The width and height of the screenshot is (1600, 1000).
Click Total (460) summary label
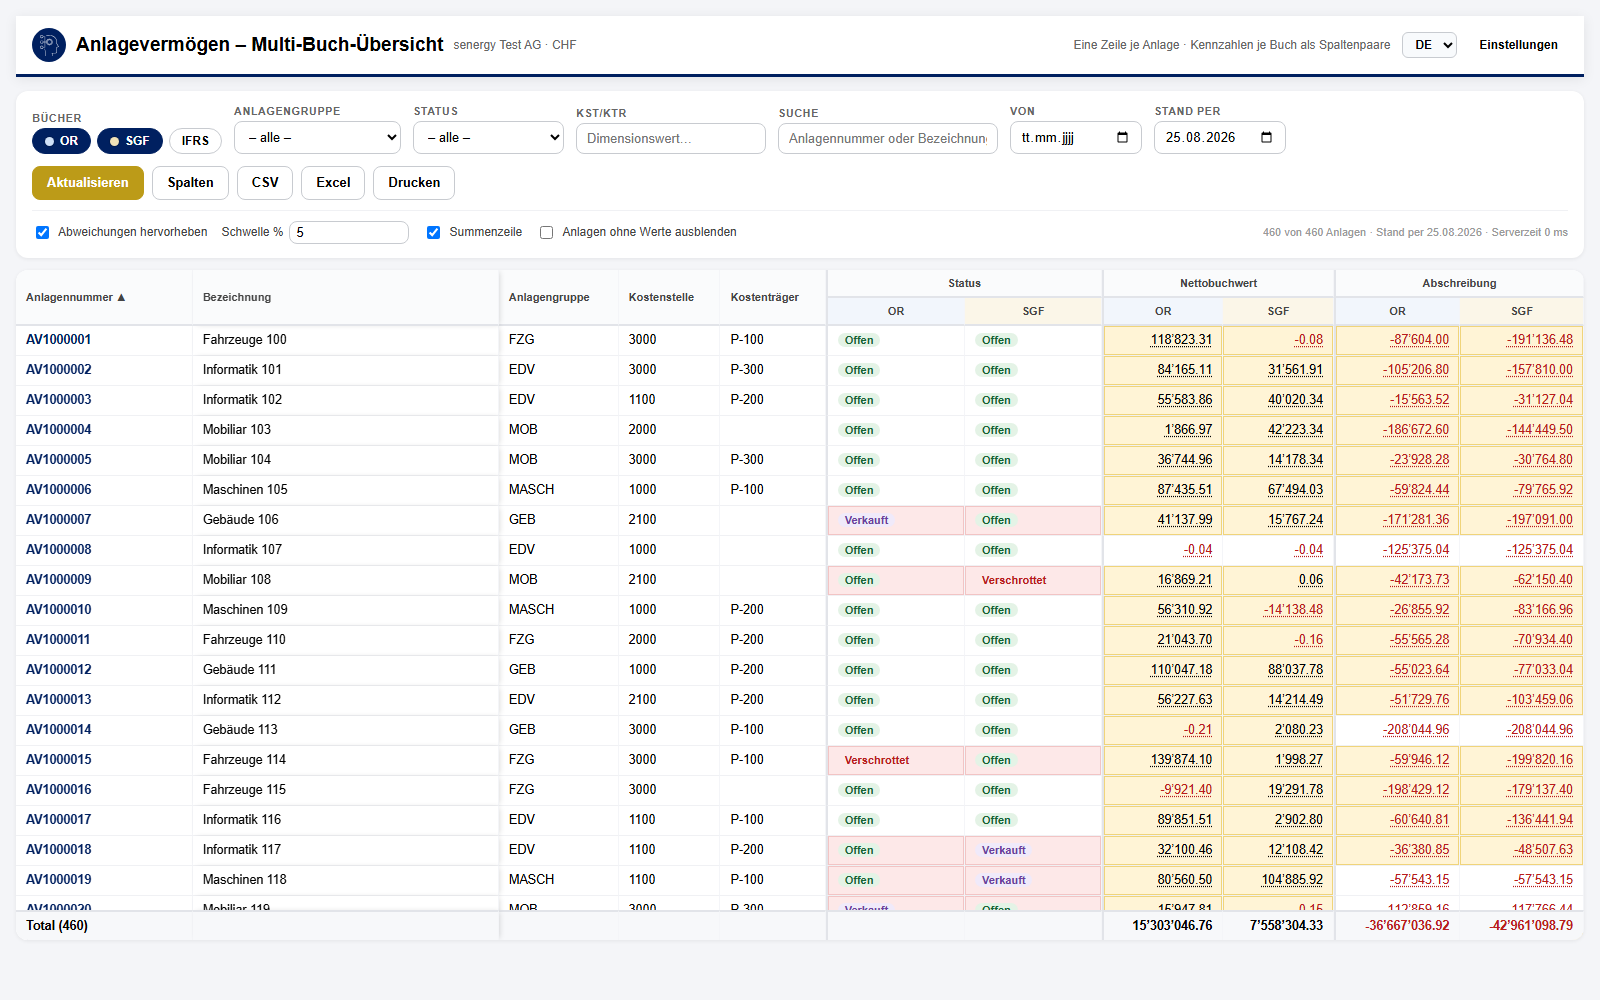point(57,926)
